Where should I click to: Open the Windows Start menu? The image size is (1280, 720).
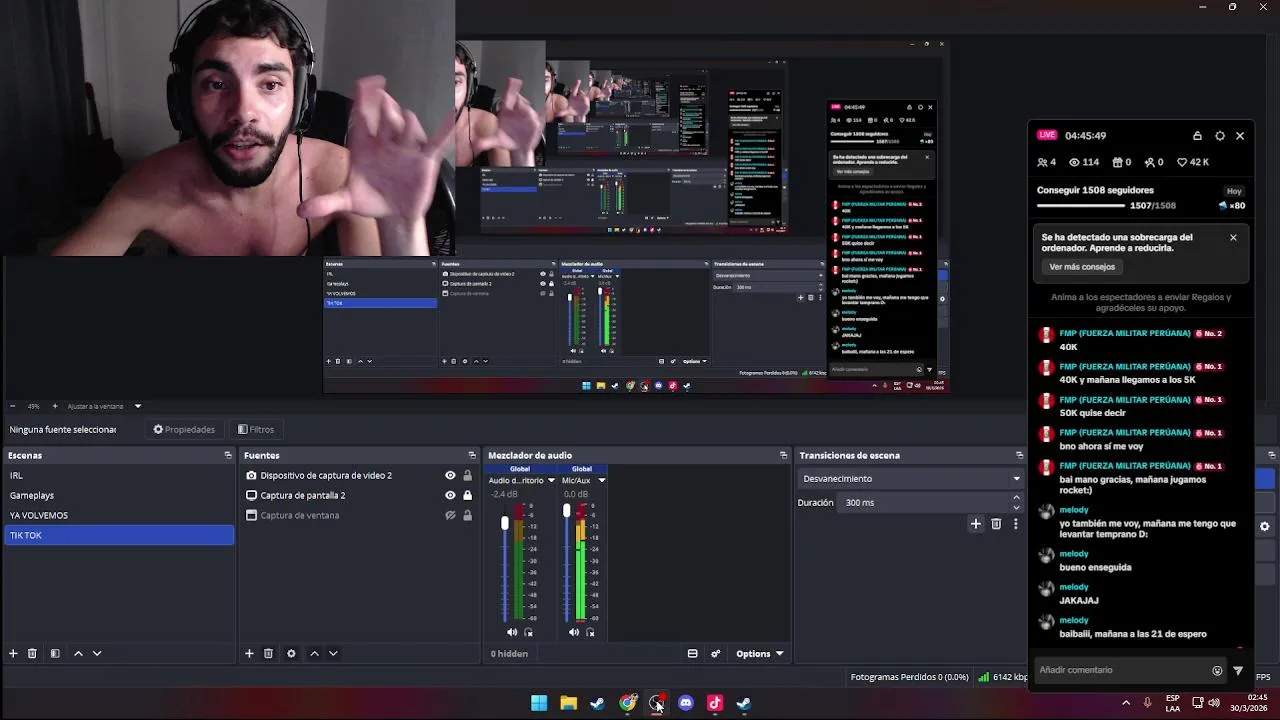click(539, 703)
